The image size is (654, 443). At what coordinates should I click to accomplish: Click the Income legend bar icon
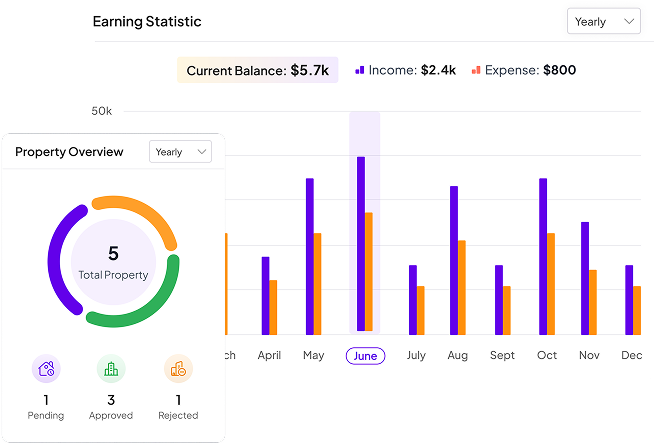pos(360,70)
